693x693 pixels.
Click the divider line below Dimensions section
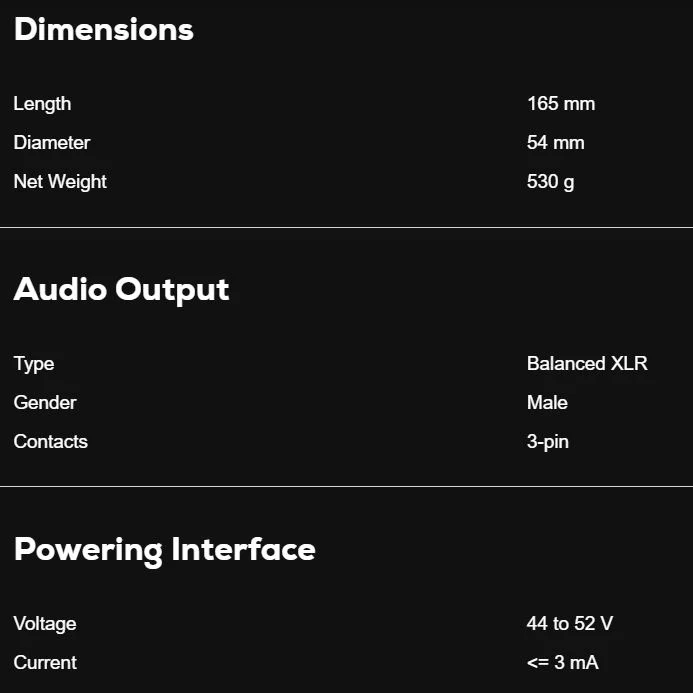point(346,228)
